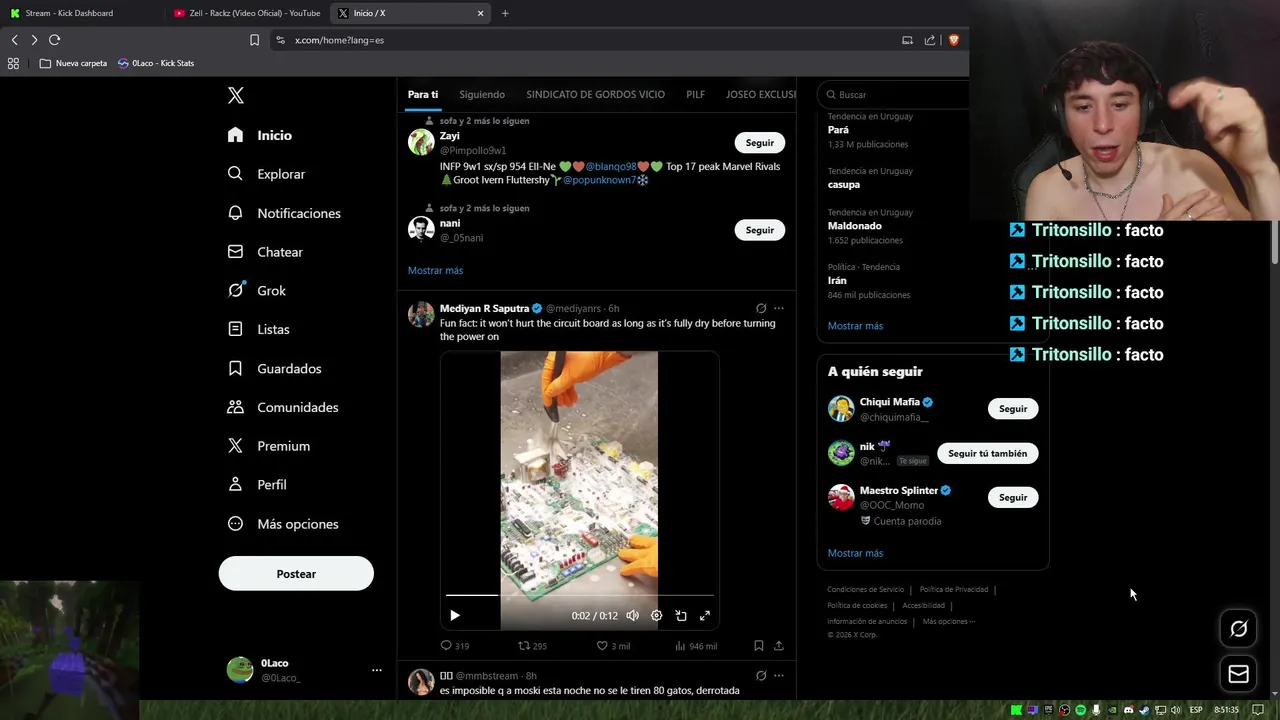The image size is (1280, 720).
Task: Bookmark Mediyan R Saputra's post
Action: pyautogui.click(x=759, y=646)
